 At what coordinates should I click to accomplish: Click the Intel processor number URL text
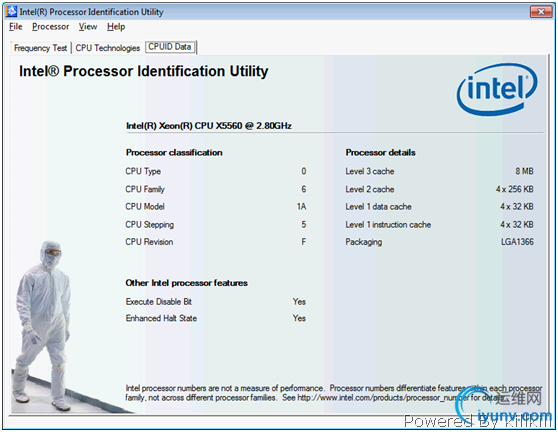pos(383,397)
